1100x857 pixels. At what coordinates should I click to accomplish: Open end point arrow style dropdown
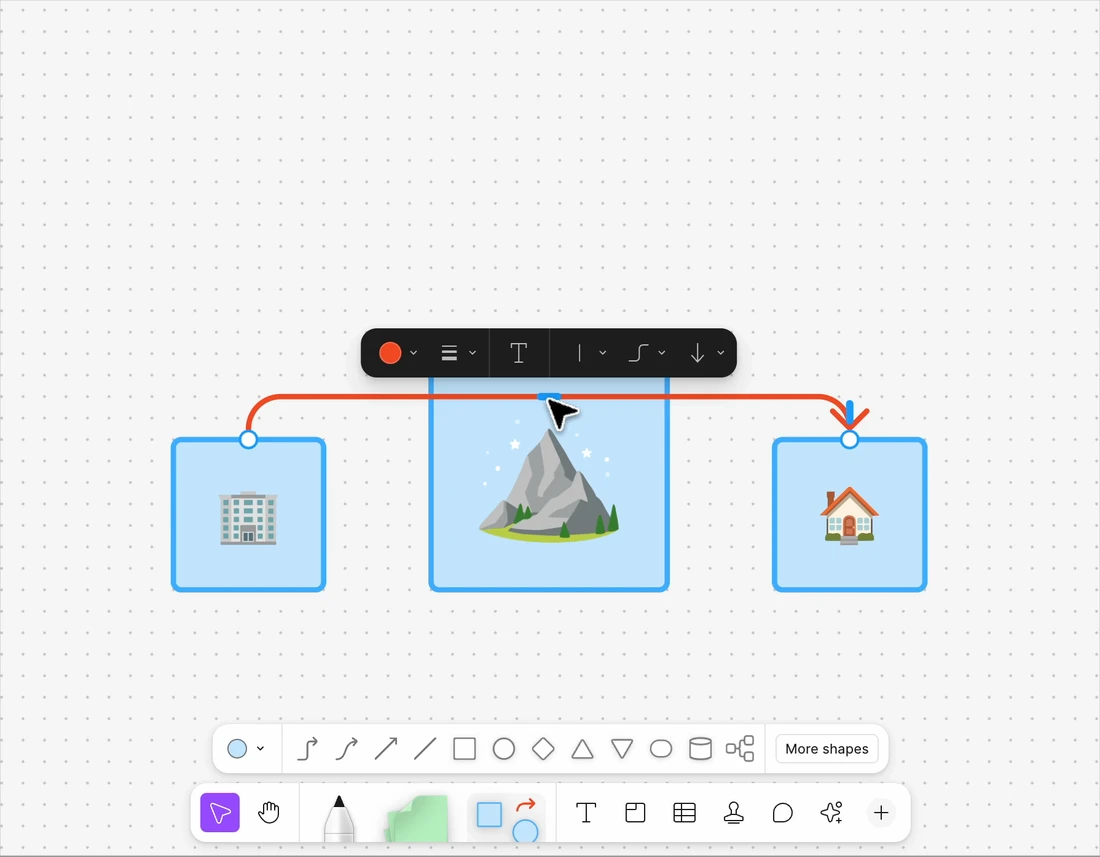[706, 353]
